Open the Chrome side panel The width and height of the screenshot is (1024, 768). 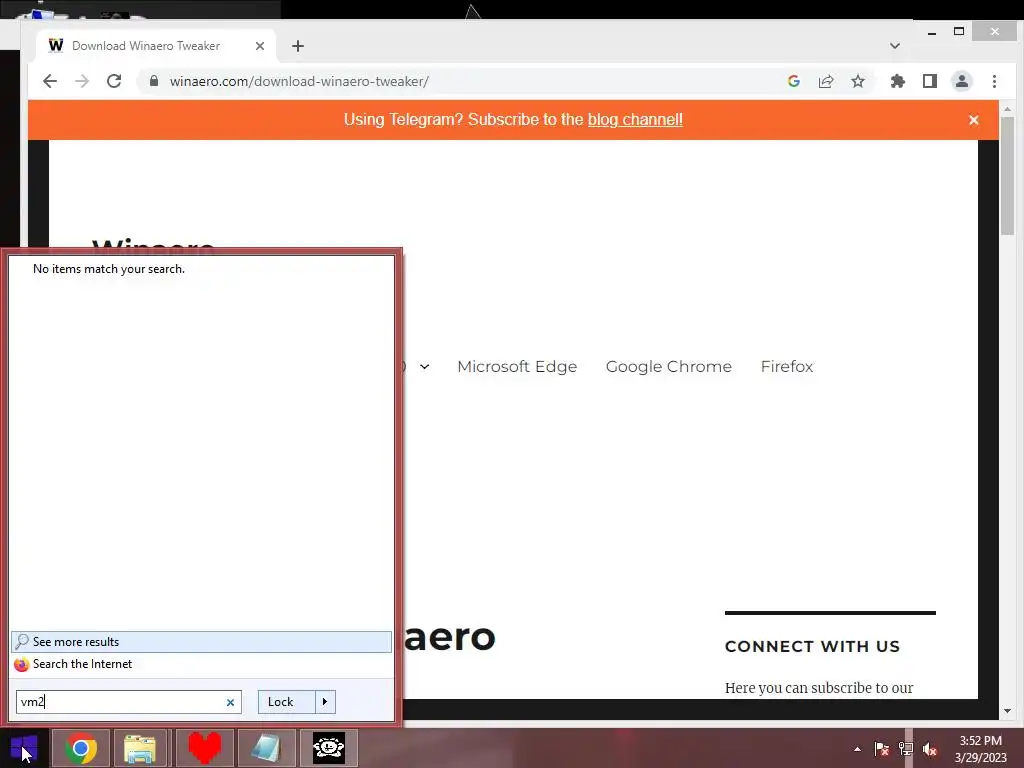929,81
